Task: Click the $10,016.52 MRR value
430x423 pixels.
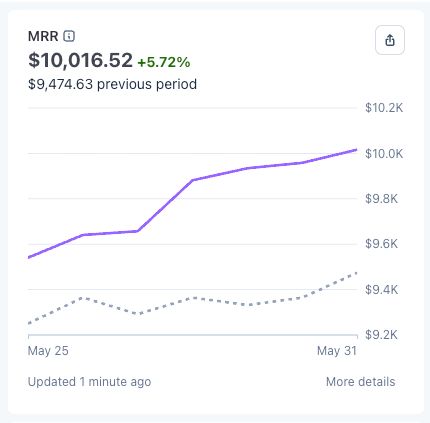Action: tap(80, 60)
